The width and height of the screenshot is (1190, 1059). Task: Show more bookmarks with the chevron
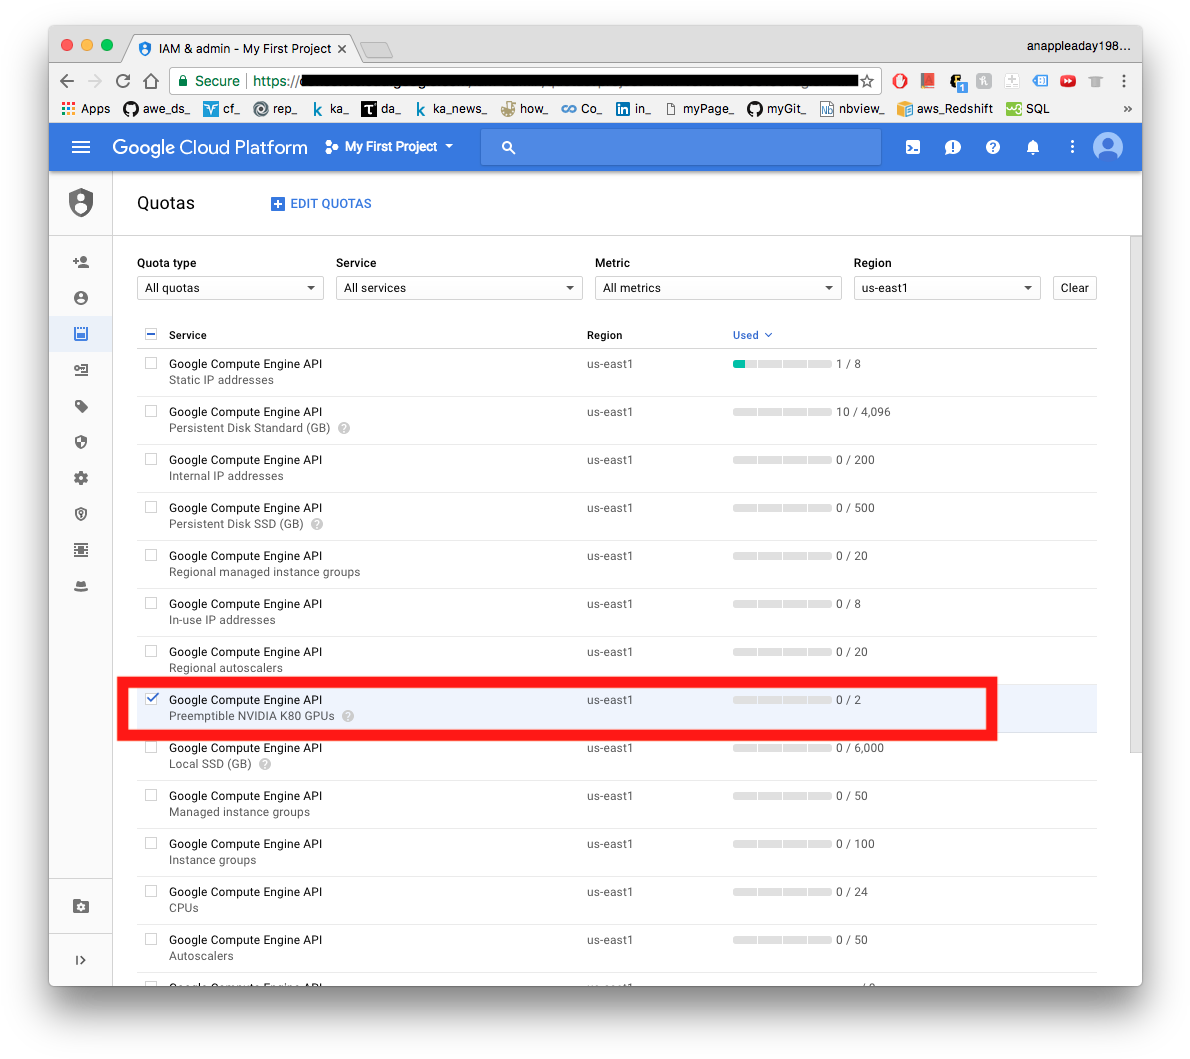(x=1127, y=109)
